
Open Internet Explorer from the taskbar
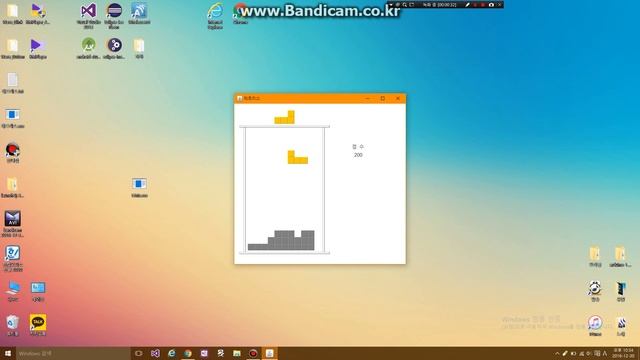(x=171, y=353)
